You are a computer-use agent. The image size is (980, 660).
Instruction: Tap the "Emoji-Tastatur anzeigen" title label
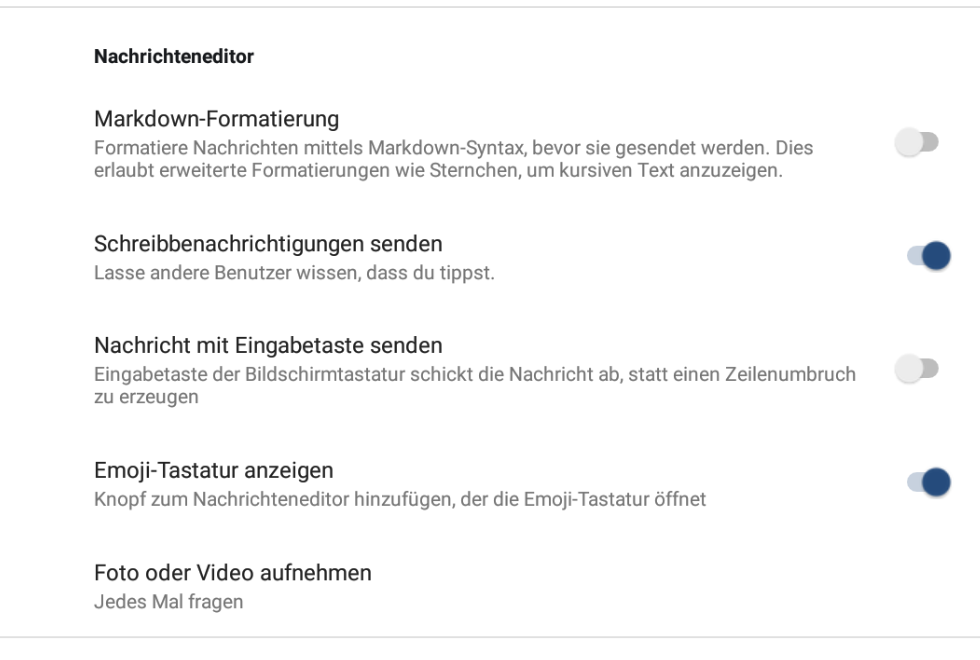tap(213, 470)
